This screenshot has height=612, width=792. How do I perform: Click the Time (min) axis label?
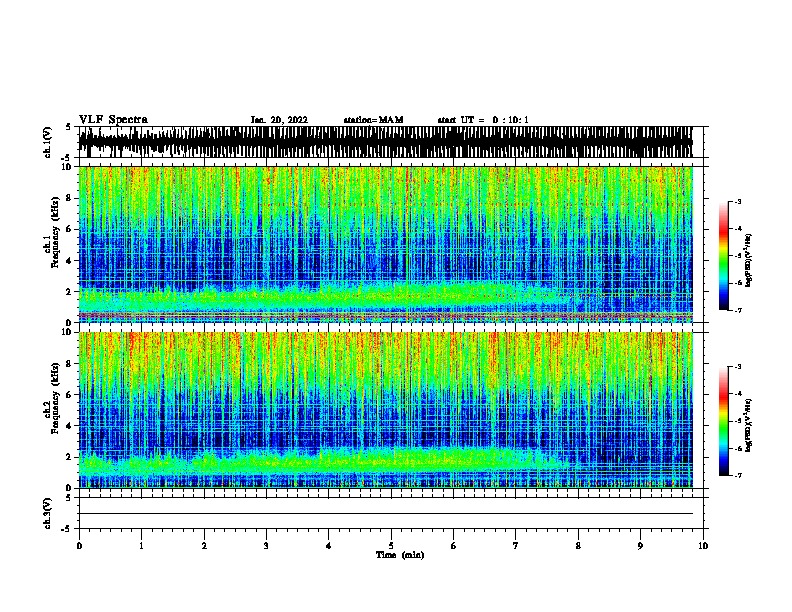[x=400, y=555]
